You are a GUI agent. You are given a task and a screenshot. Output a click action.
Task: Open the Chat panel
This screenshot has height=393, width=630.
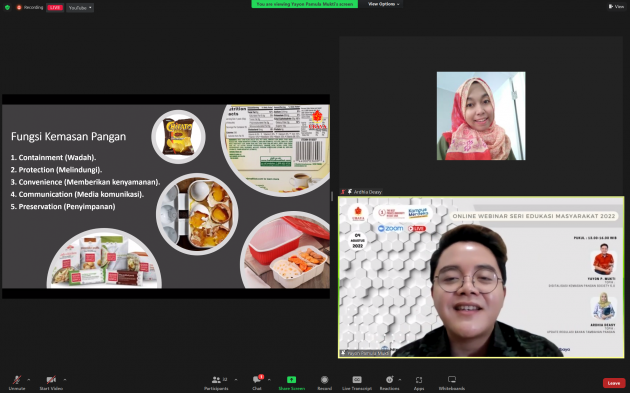coord(257,382)
